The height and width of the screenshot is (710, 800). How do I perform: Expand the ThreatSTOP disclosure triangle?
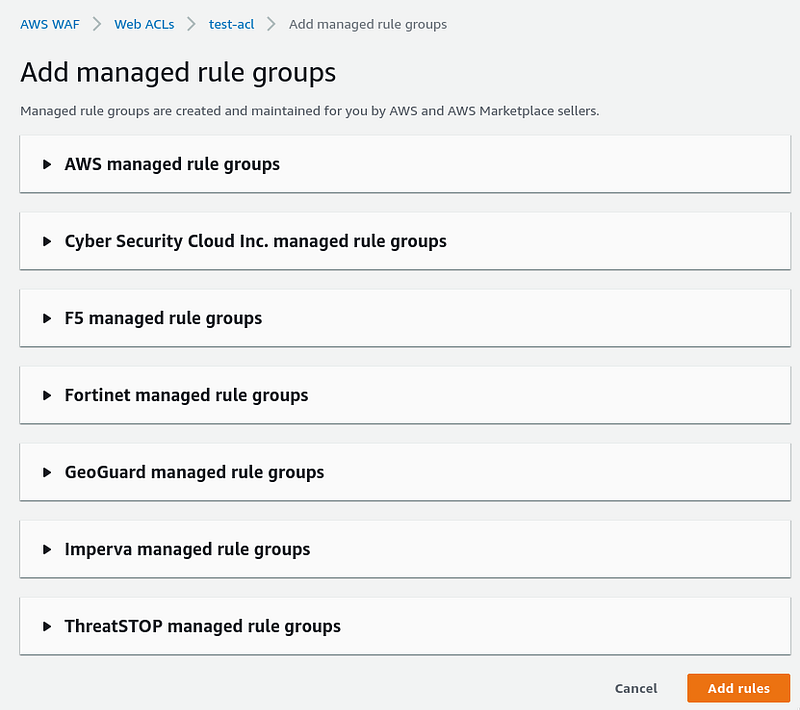click(x=47, y=626)
